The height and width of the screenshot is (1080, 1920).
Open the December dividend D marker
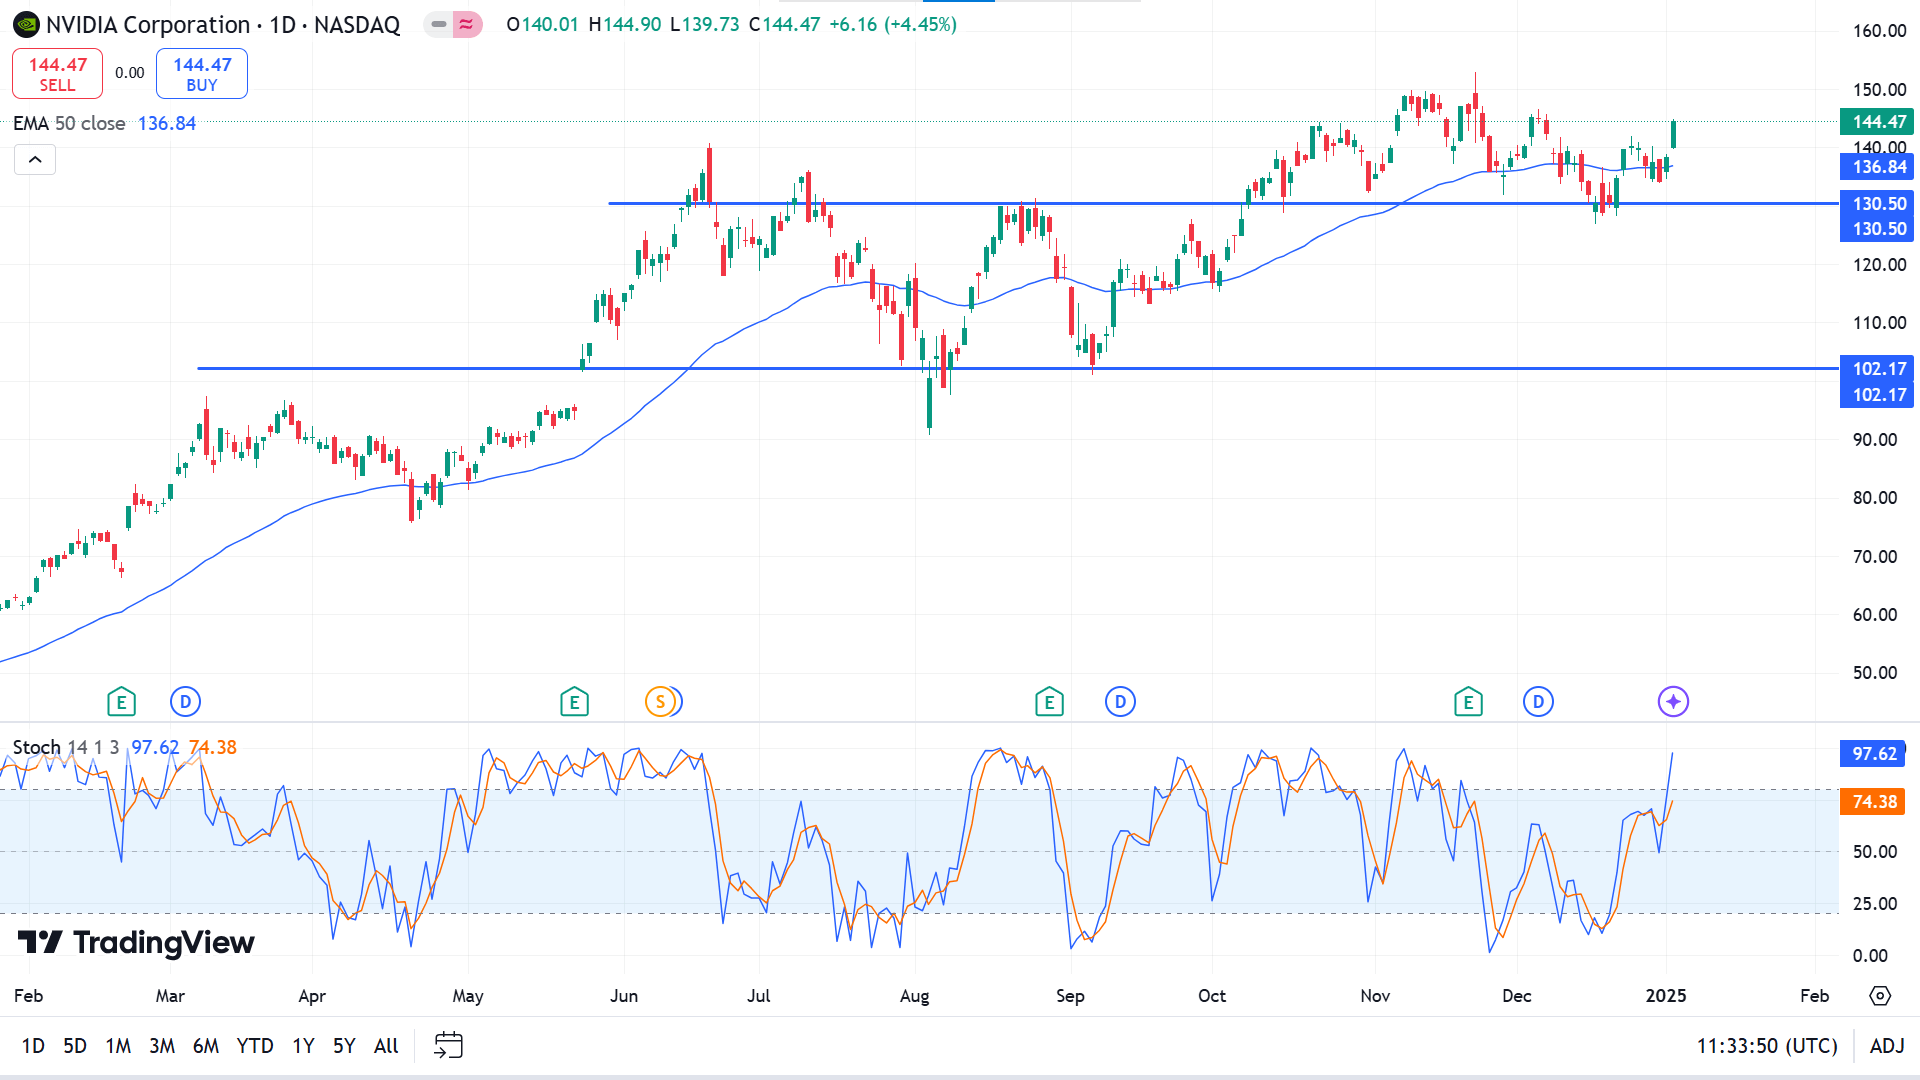(x=1538, y=702)
